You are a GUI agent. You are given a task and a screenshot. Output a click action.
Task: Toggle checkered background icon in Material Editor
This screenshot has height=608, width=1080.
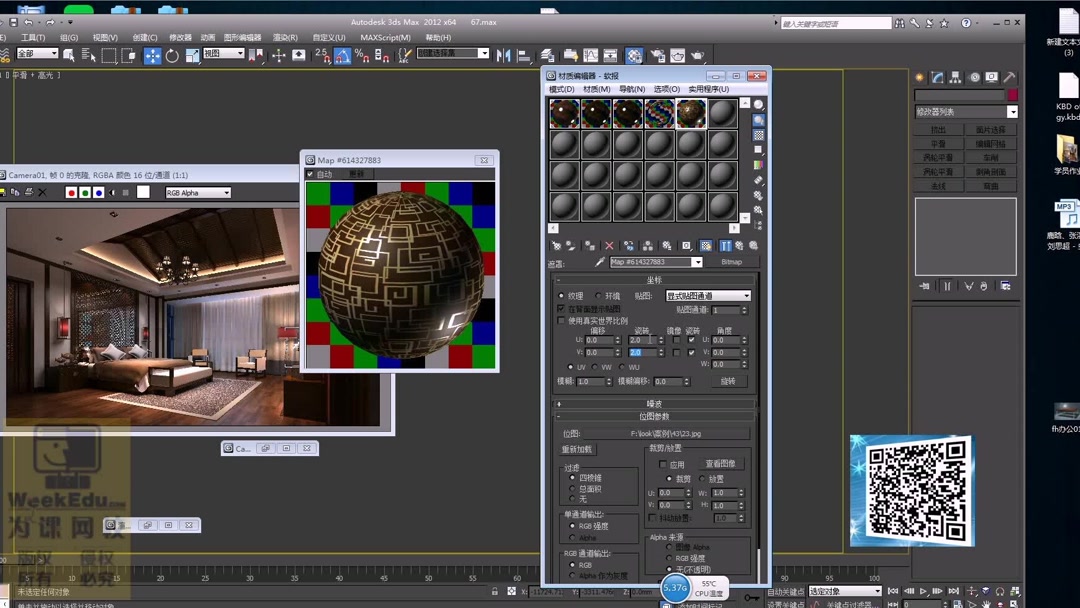coord(759,135)
